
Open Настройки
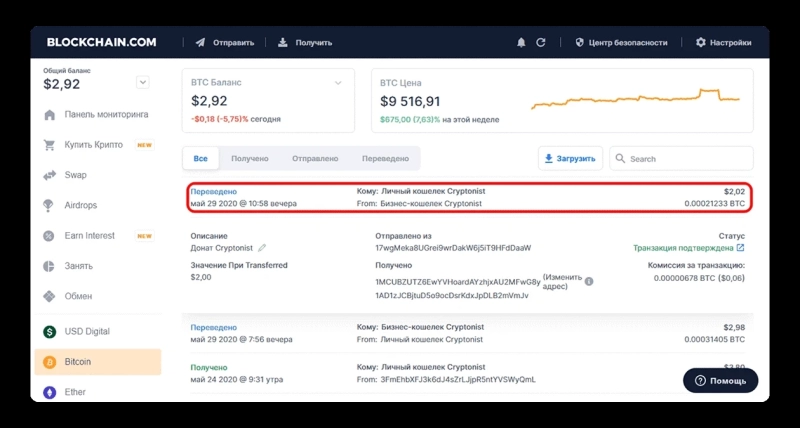point(731,43)
